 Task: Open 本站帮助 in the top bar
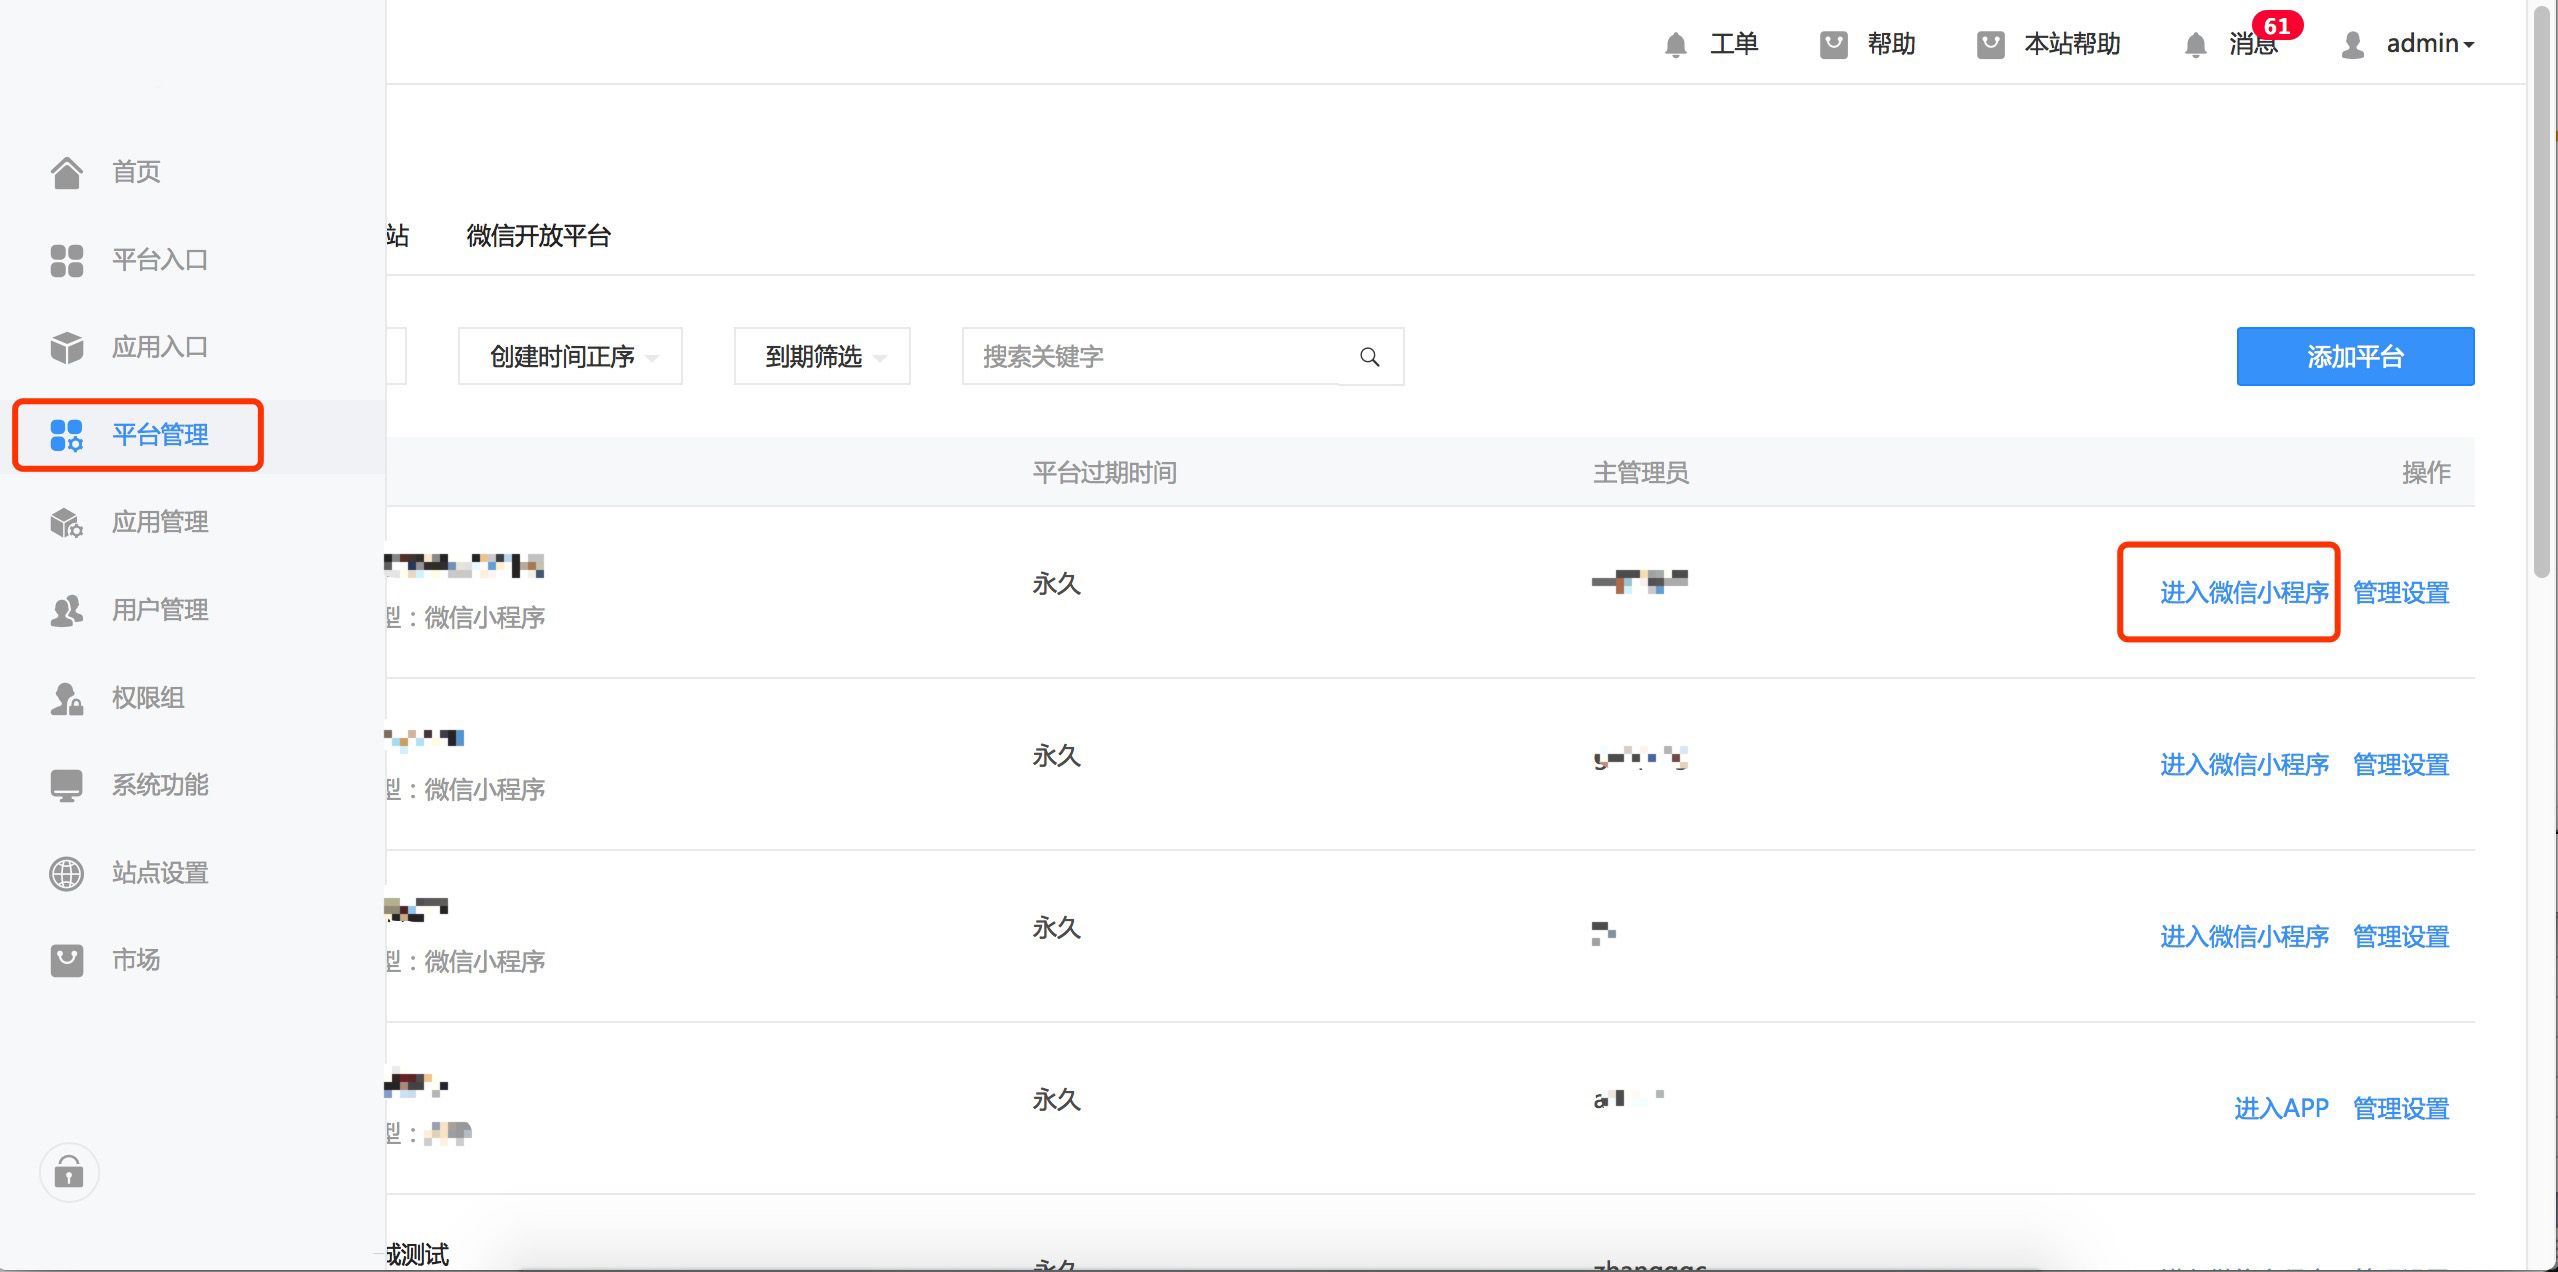(2072, 44)
